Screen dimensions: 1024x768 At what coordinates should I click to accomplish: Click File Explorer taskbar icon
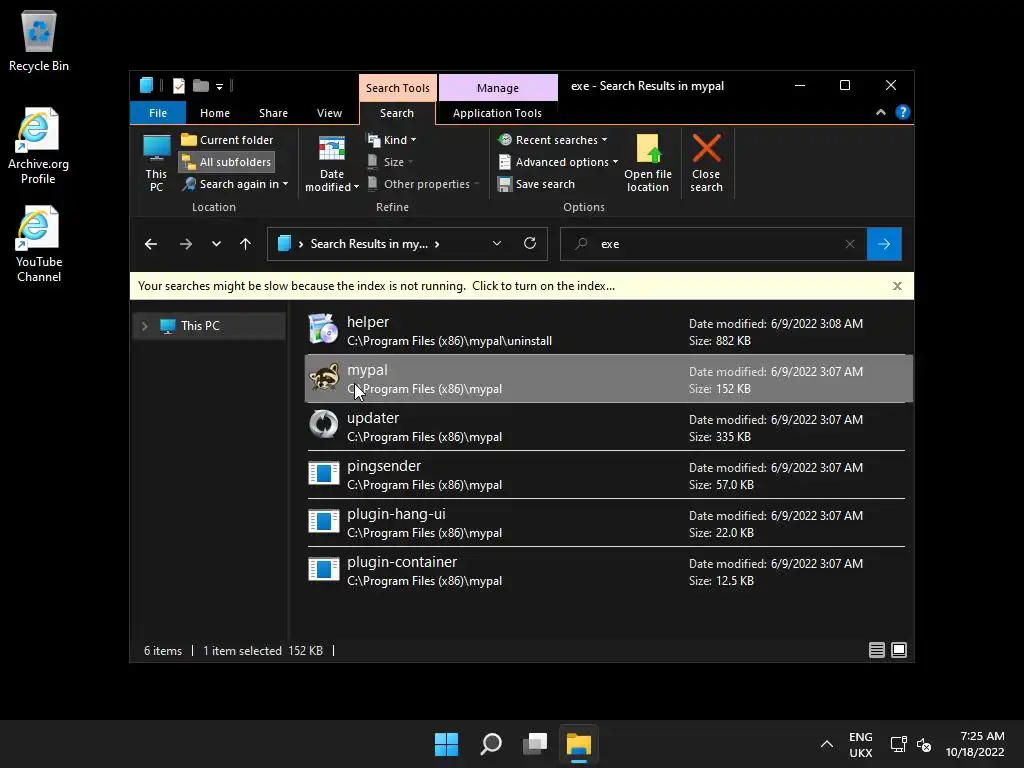point(579,744)
